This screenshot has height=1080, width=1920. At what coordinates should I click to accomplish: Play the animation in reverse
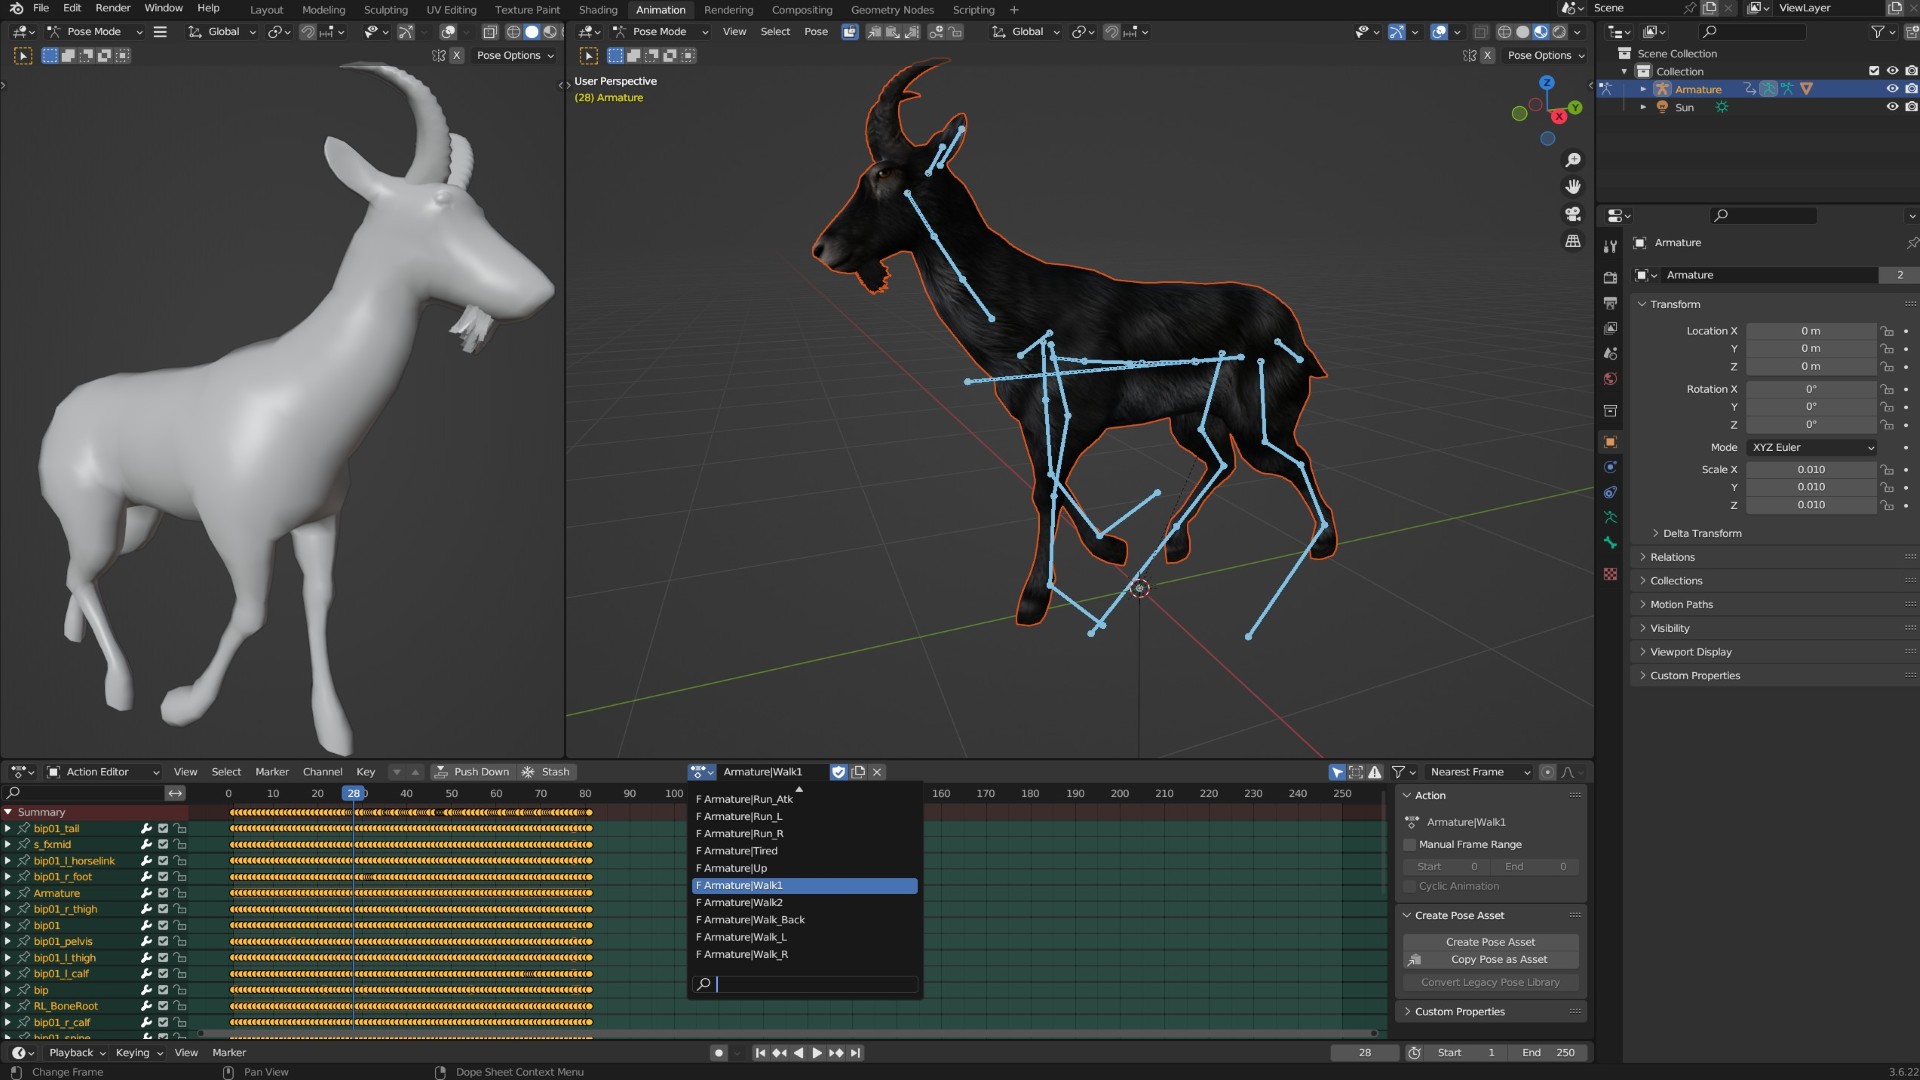point(798,1053)
